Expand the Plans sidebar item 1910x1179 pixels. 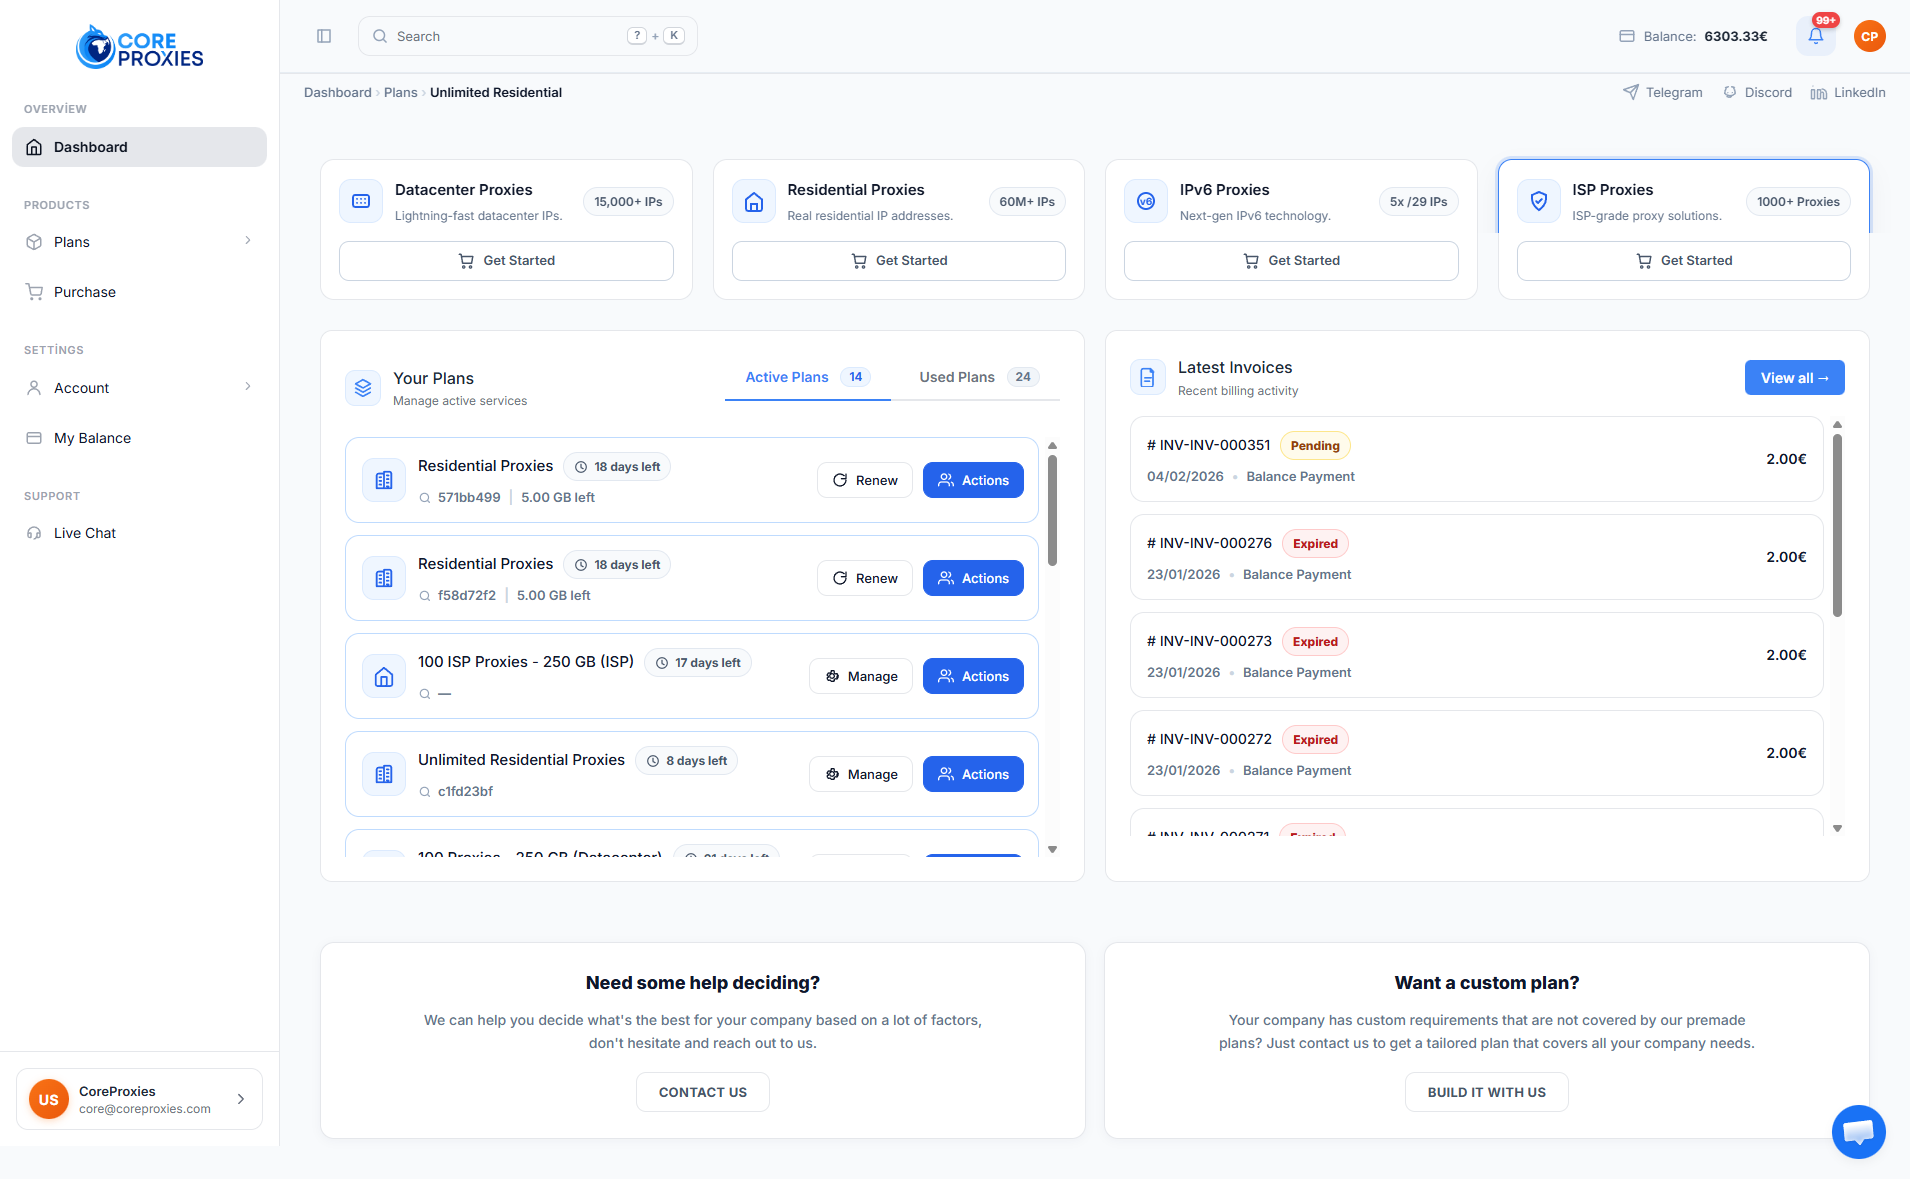pyautogui.click(x=247, y=241)
